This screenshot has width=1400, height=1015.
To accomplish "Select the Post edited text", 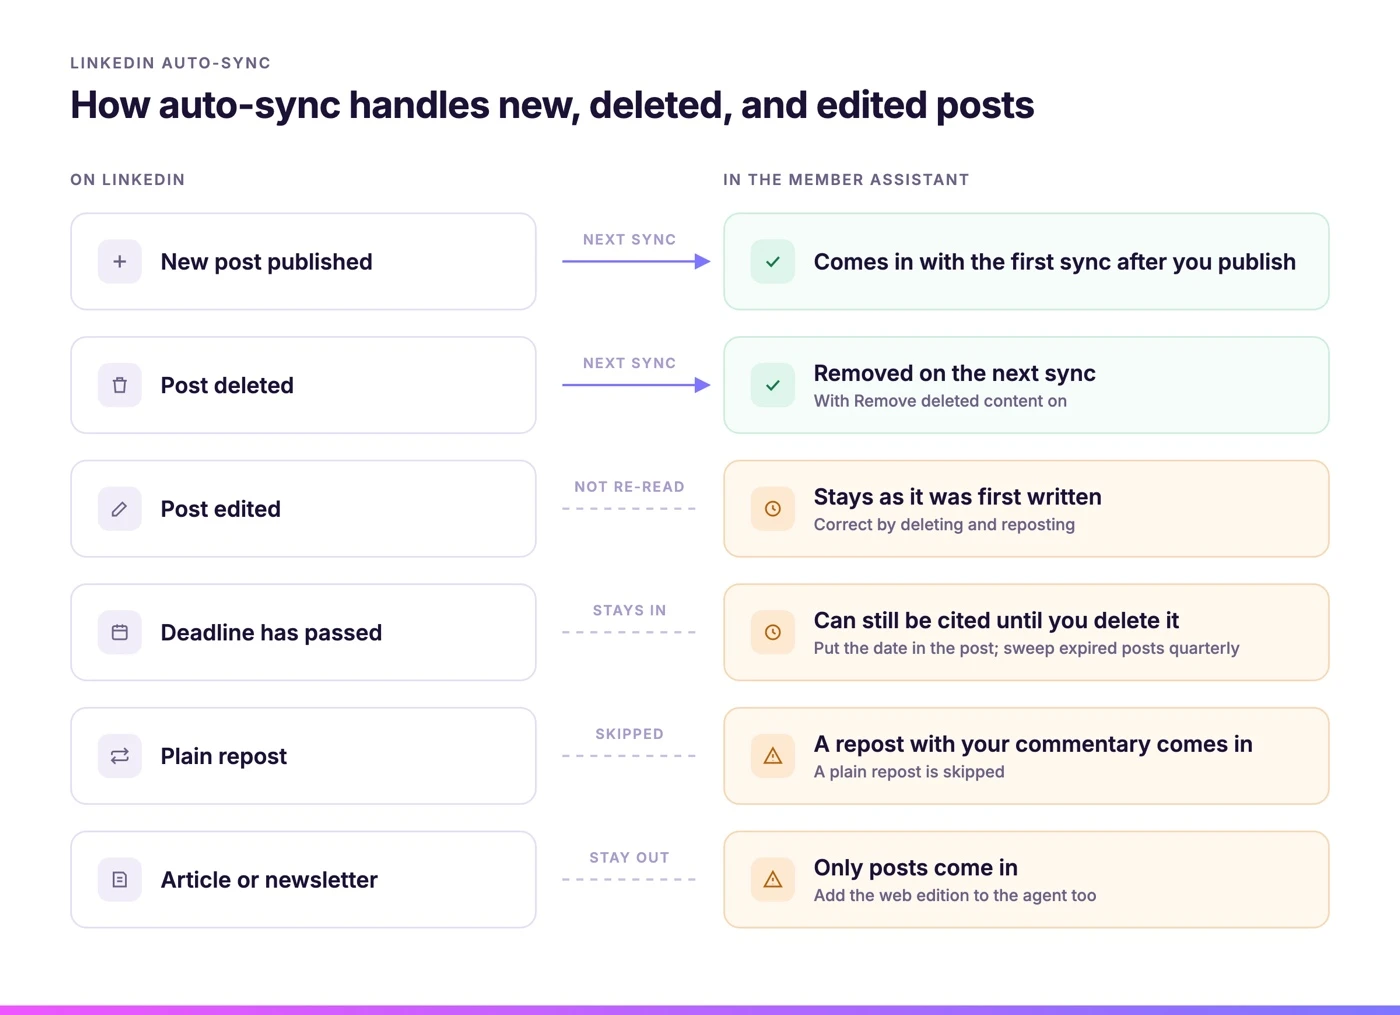I will tap(220, 509).
